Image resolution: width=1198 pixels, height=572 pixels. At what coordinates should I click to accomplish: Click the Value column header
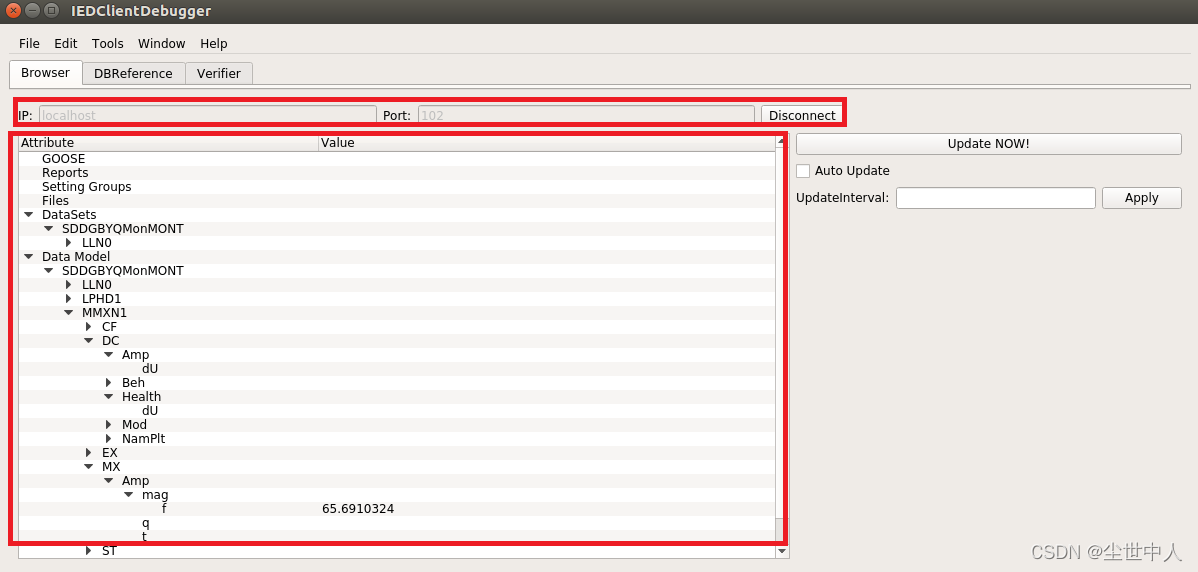(x=547, y=143)
